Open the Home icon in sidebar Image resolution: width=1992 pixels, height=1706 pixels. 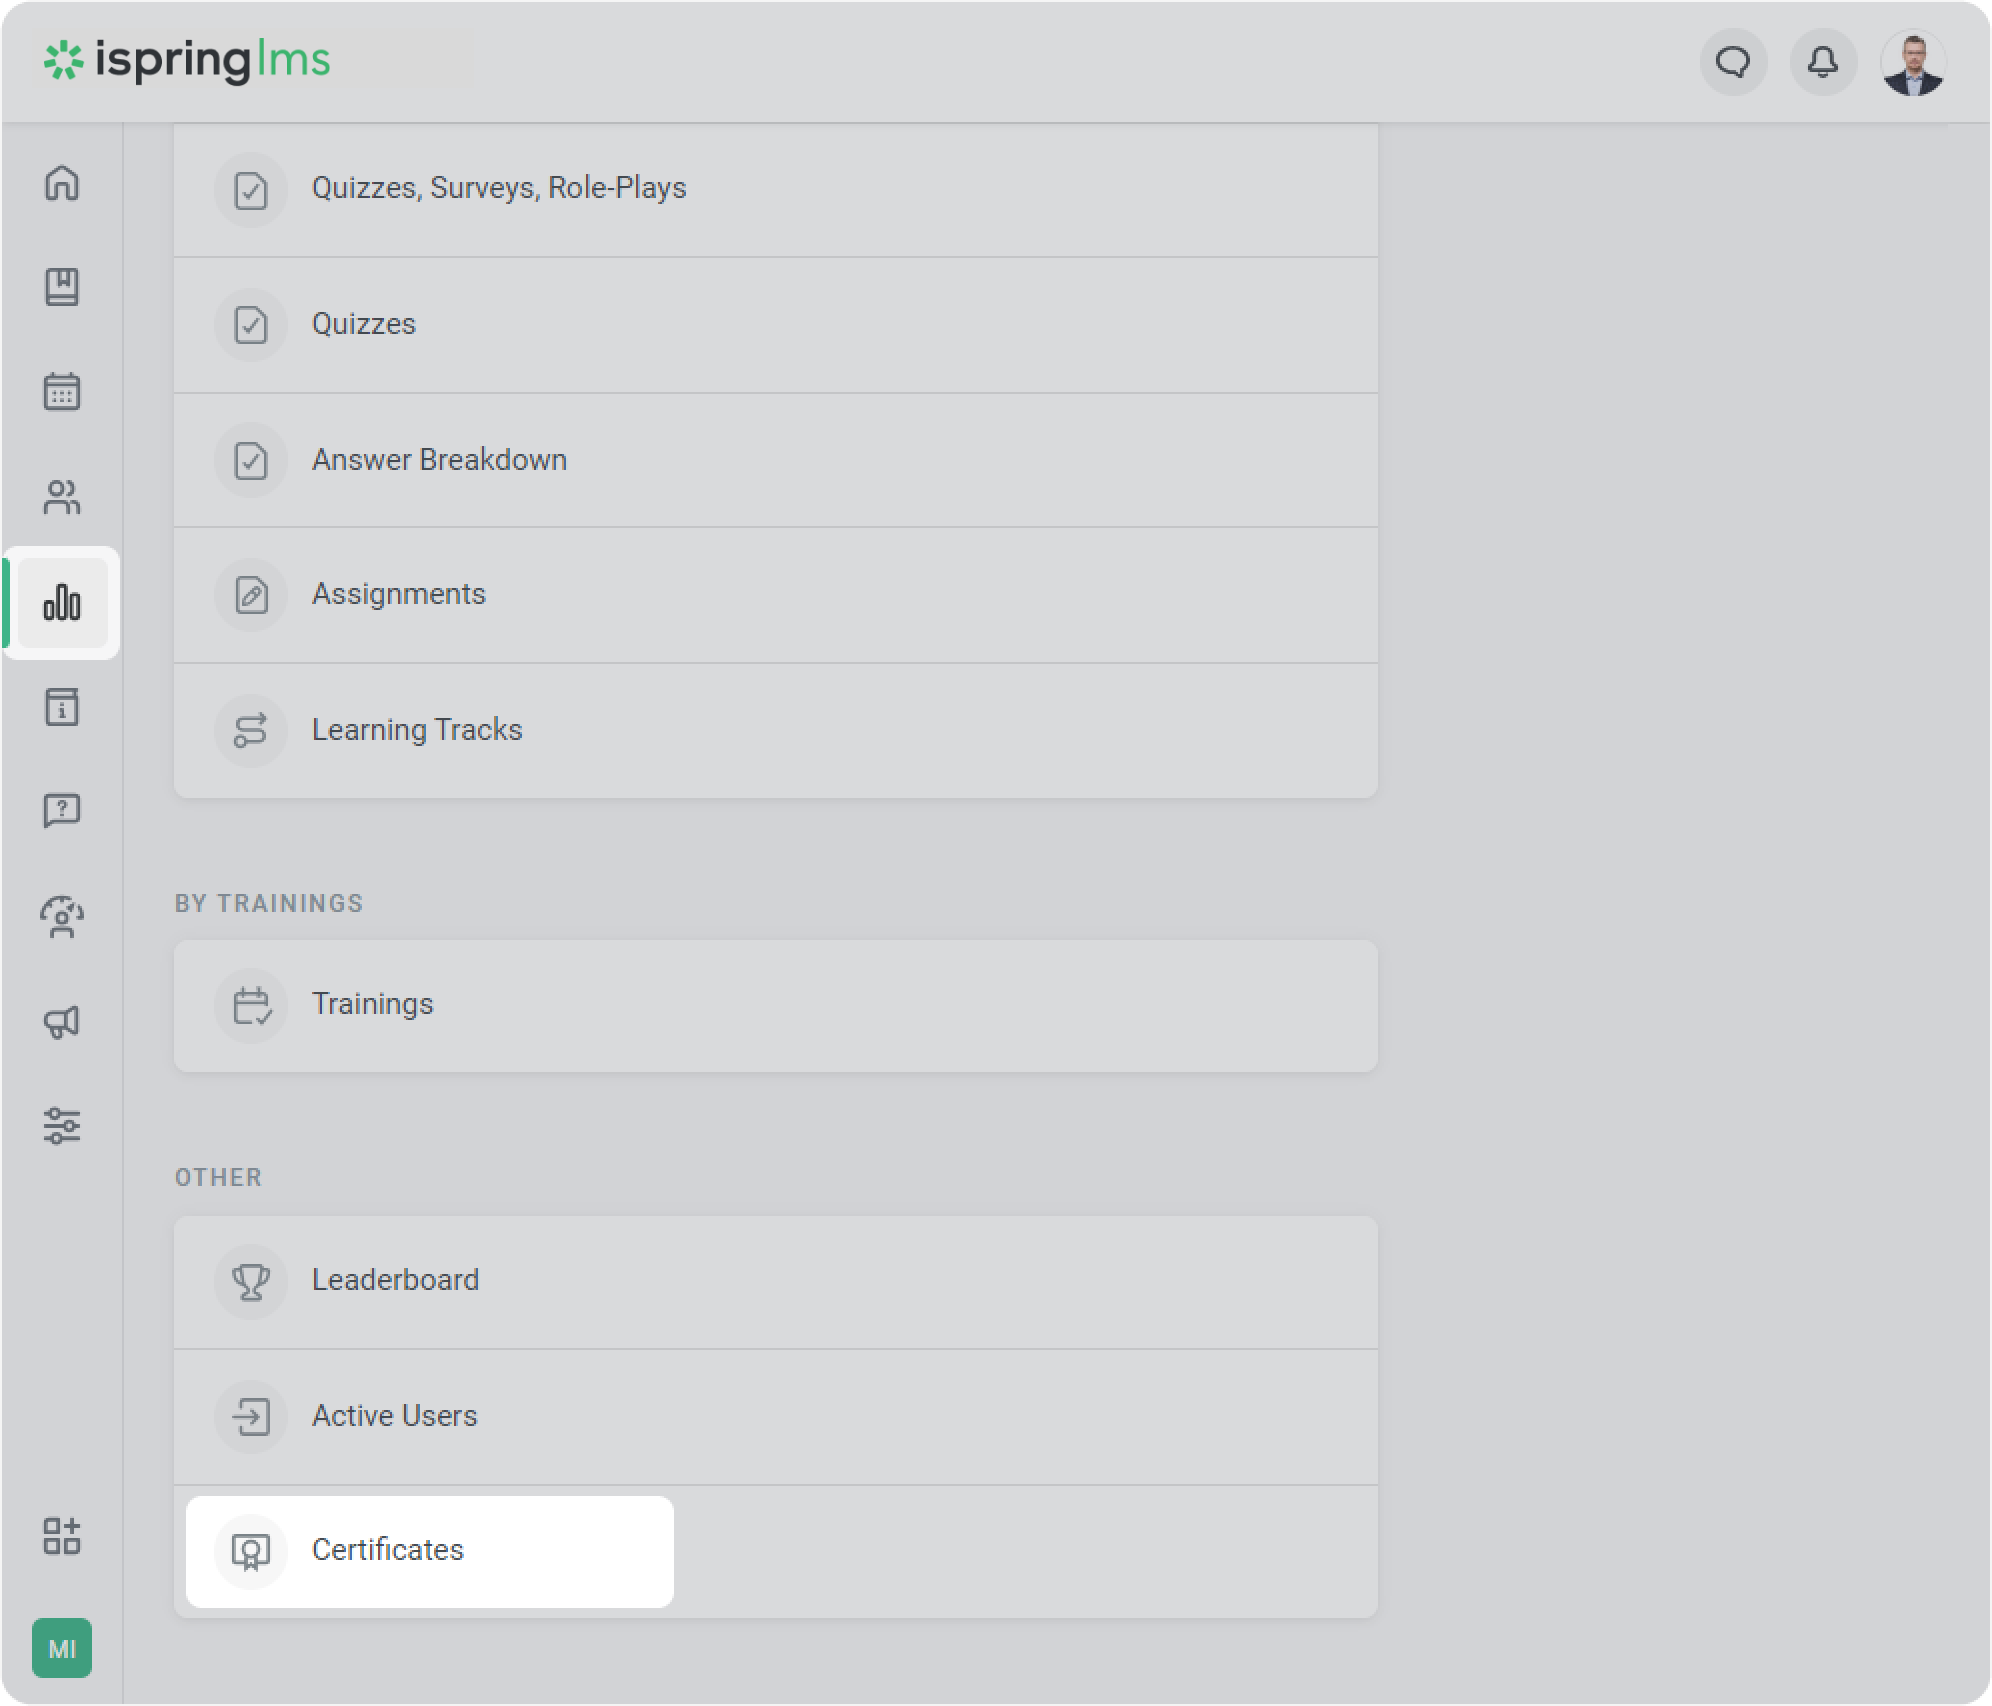(62, 183)
